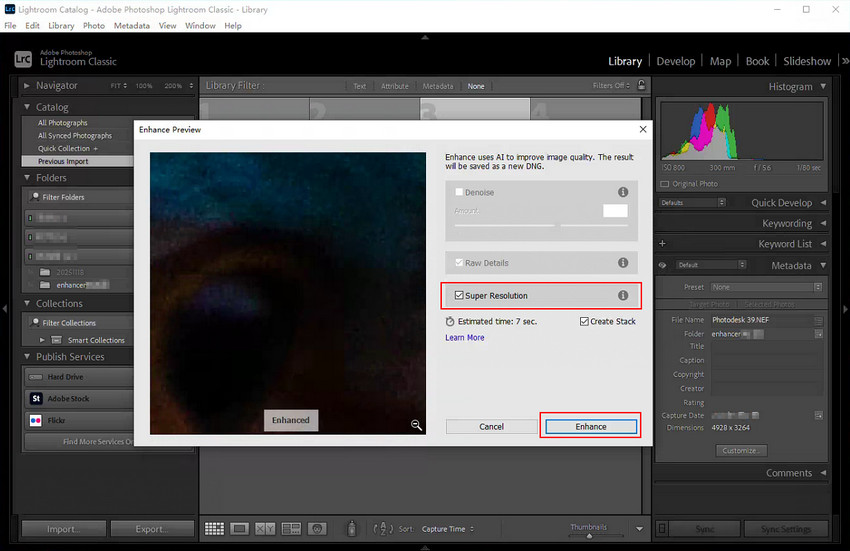Toggle the Denoise checkbox
Viewport: 850px width, 551px height.
point(459,192)
